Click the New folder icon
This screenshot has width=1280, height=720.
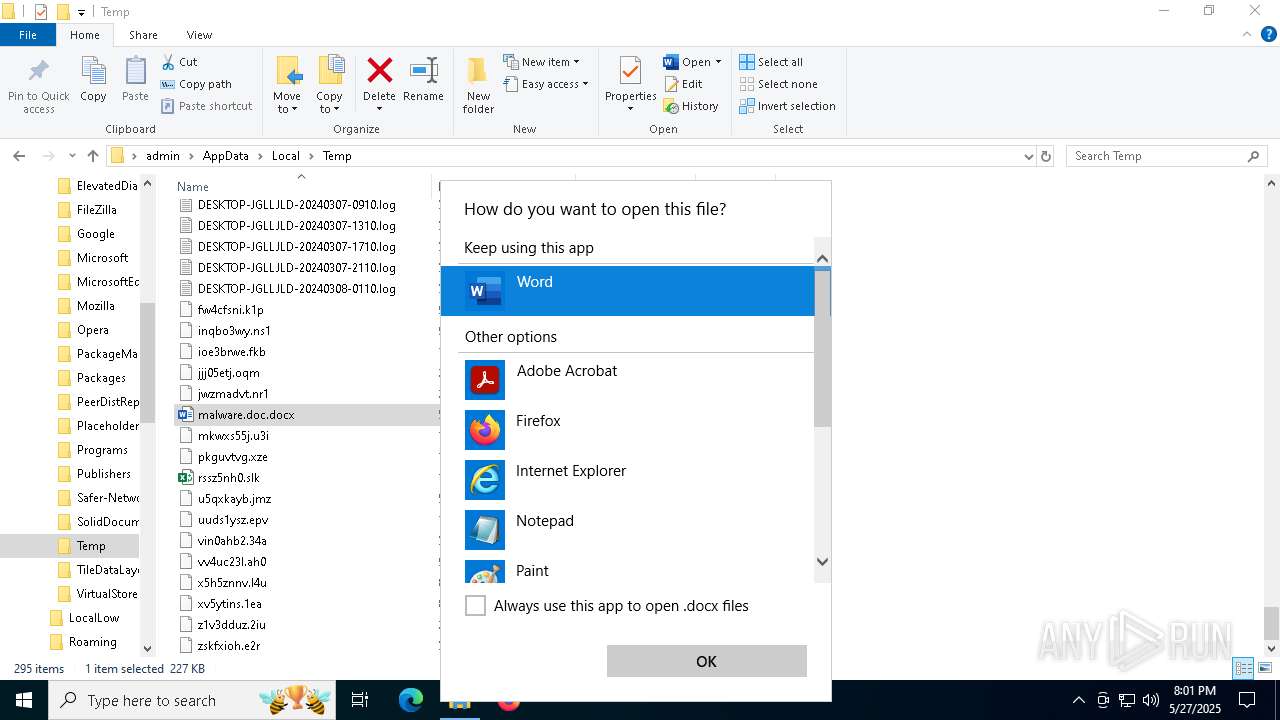click(478, 70)
